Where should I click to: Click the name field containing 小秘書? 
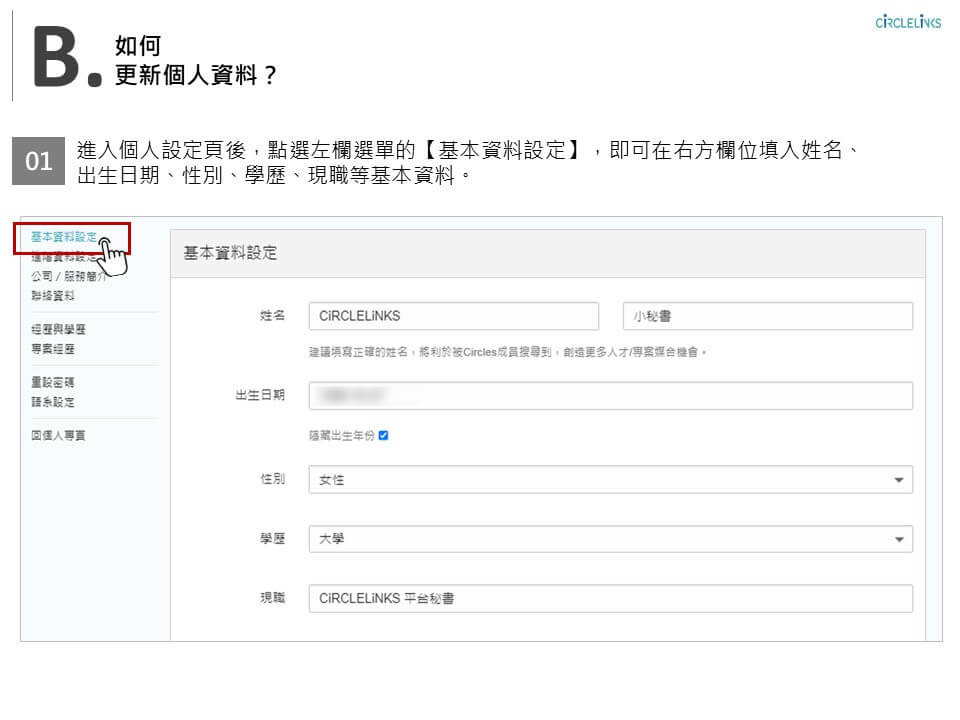point(767,316)
